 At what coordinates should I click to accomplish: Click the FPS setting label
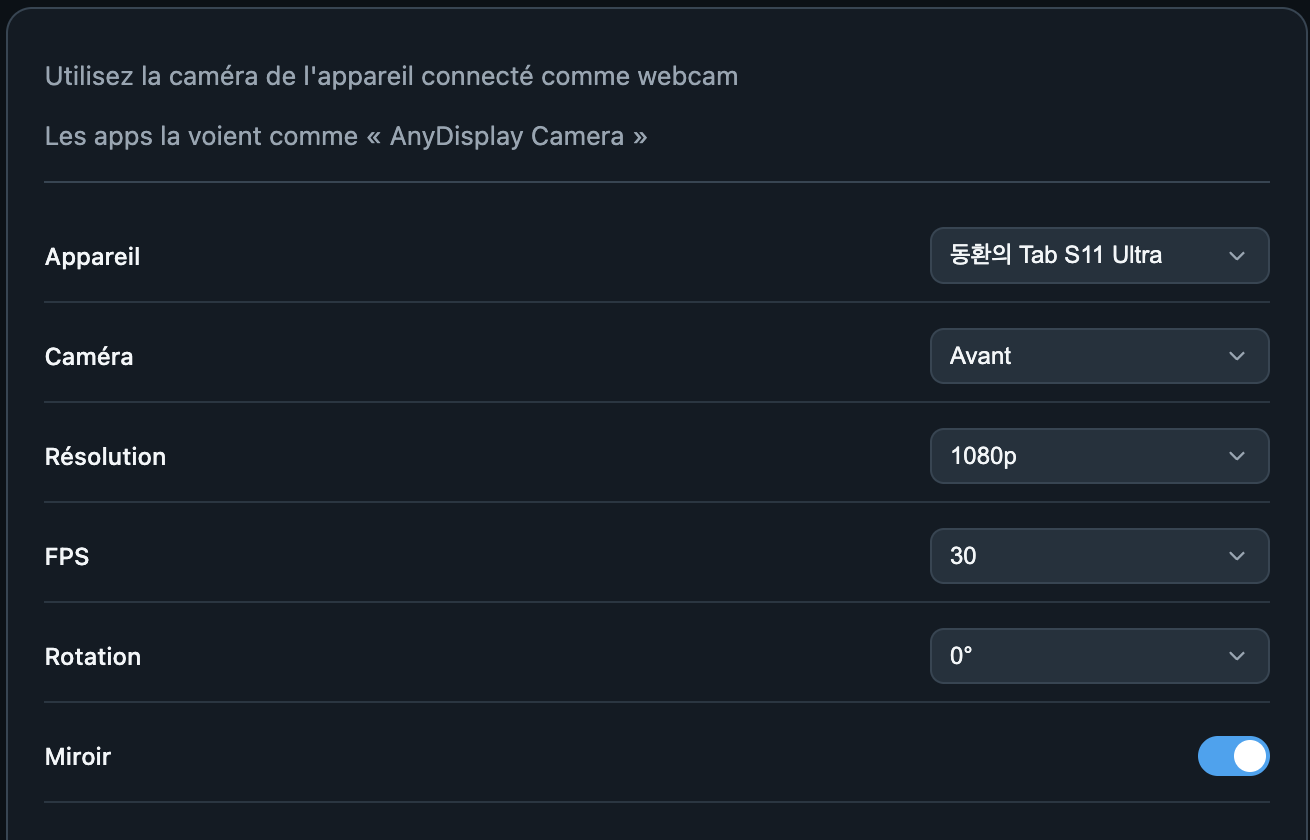67,557
